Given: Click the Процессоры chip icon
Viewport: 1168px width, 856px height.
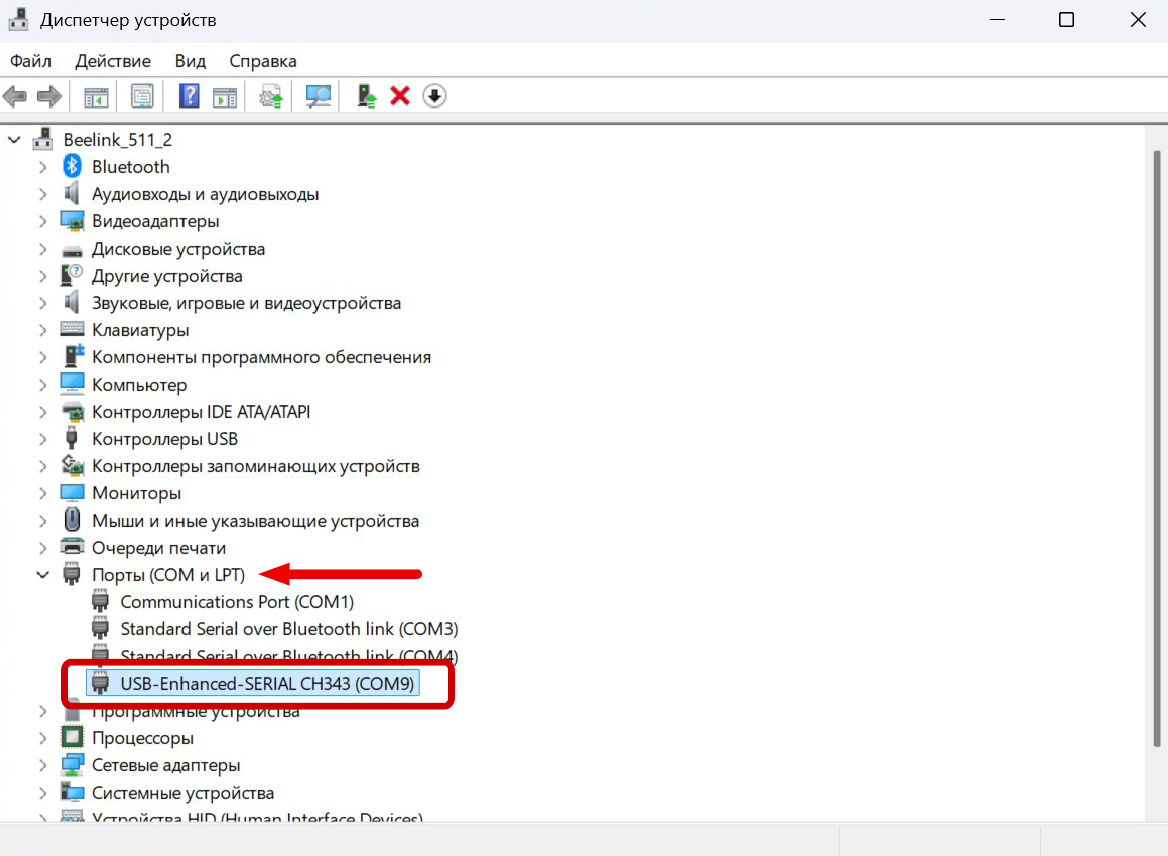Looking at the screenshot, I should click(x=72, y=738).
